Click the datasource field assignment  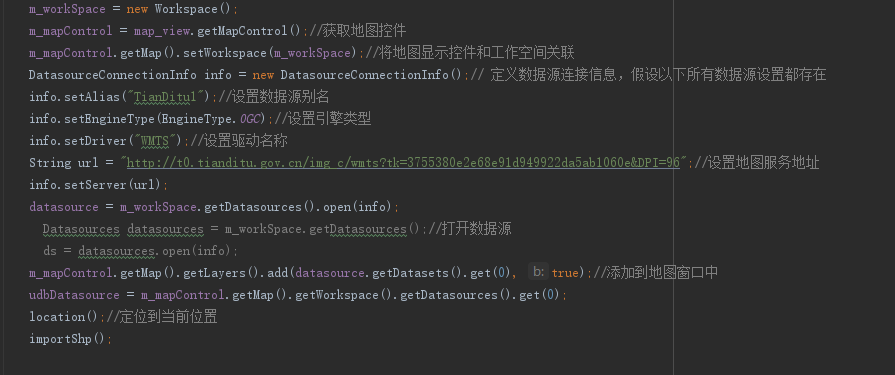tap(64, 207)
